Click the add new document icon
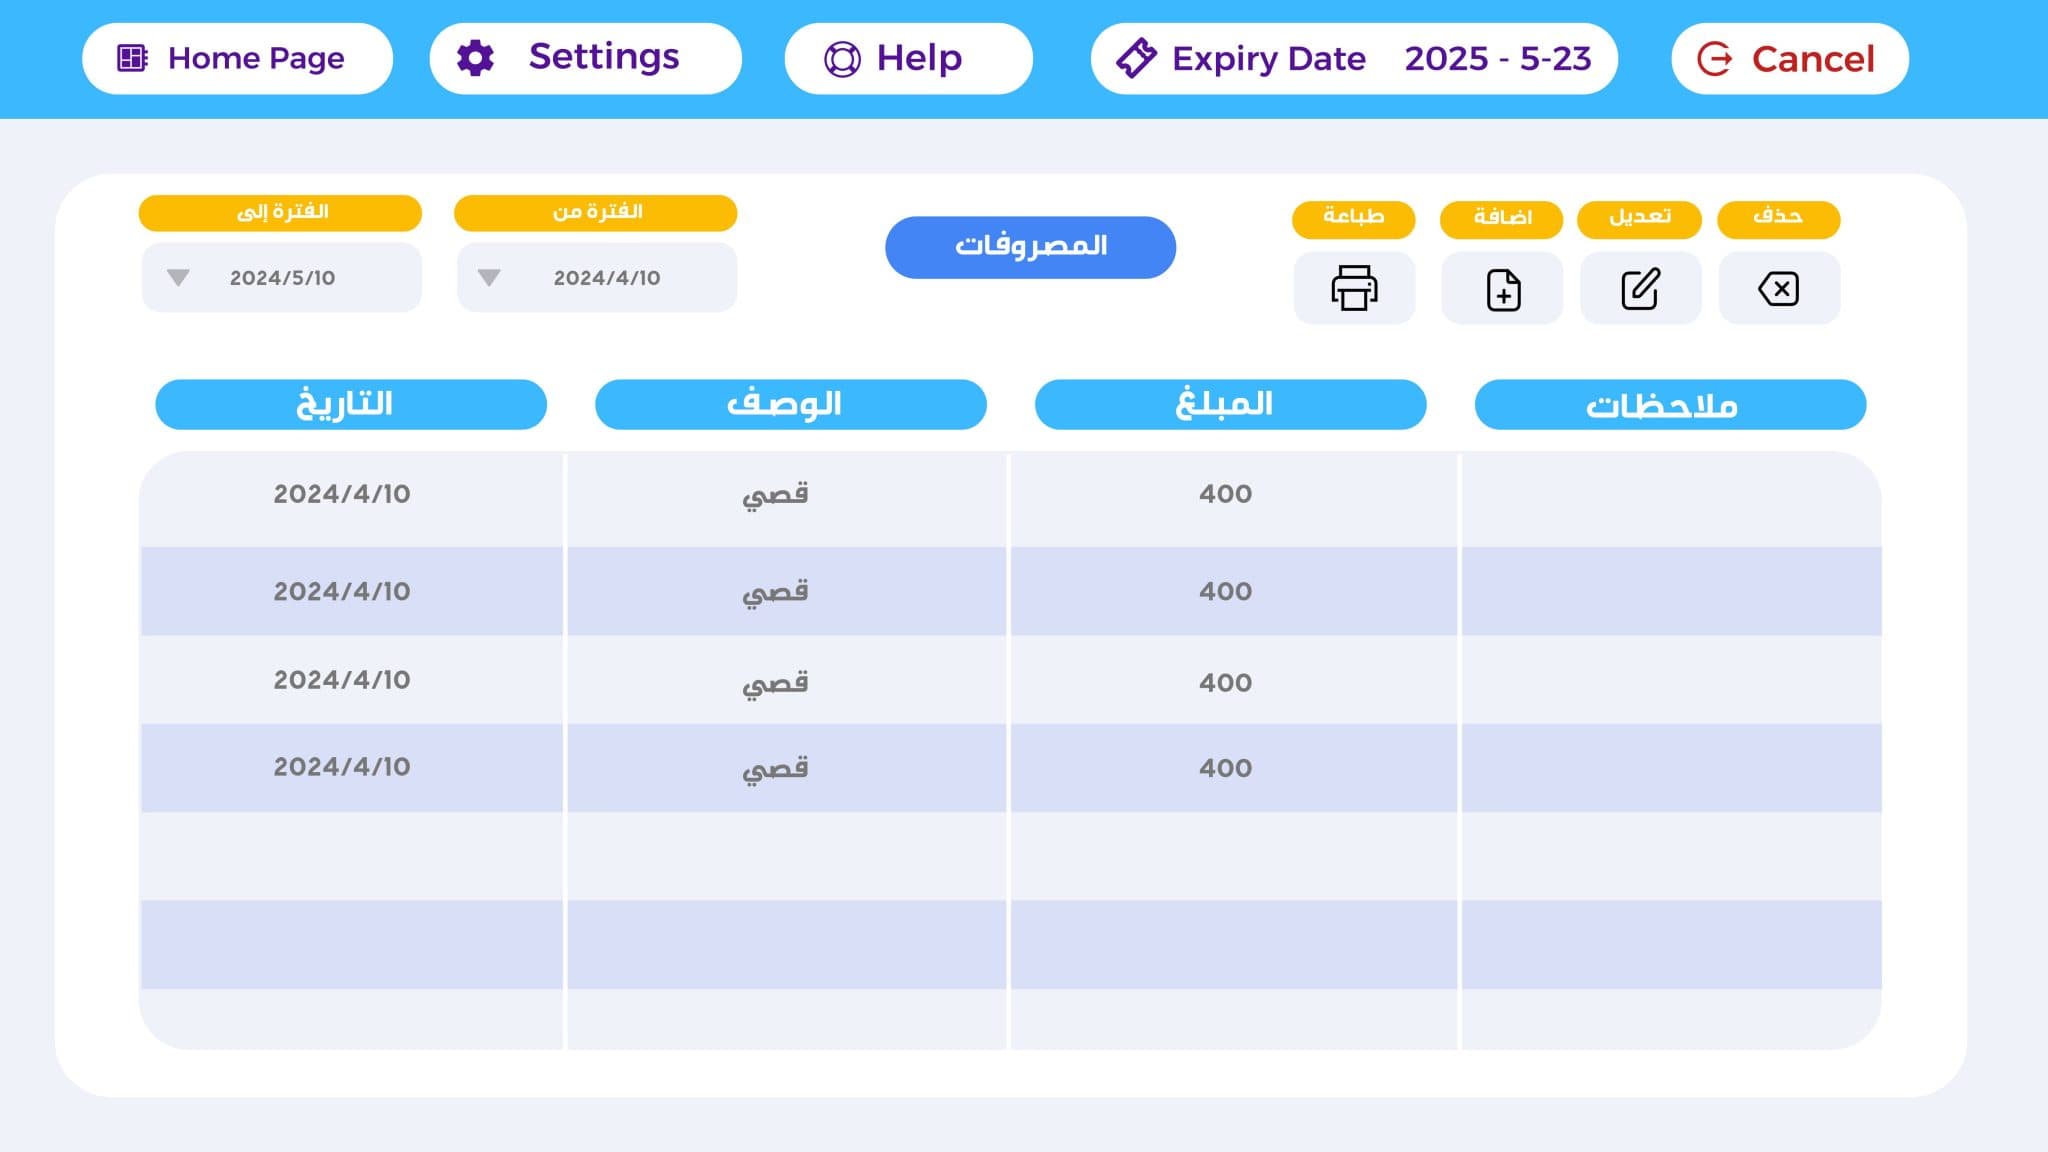The height and width of the screenshot is (1152, 2048). coord(1502,289)
